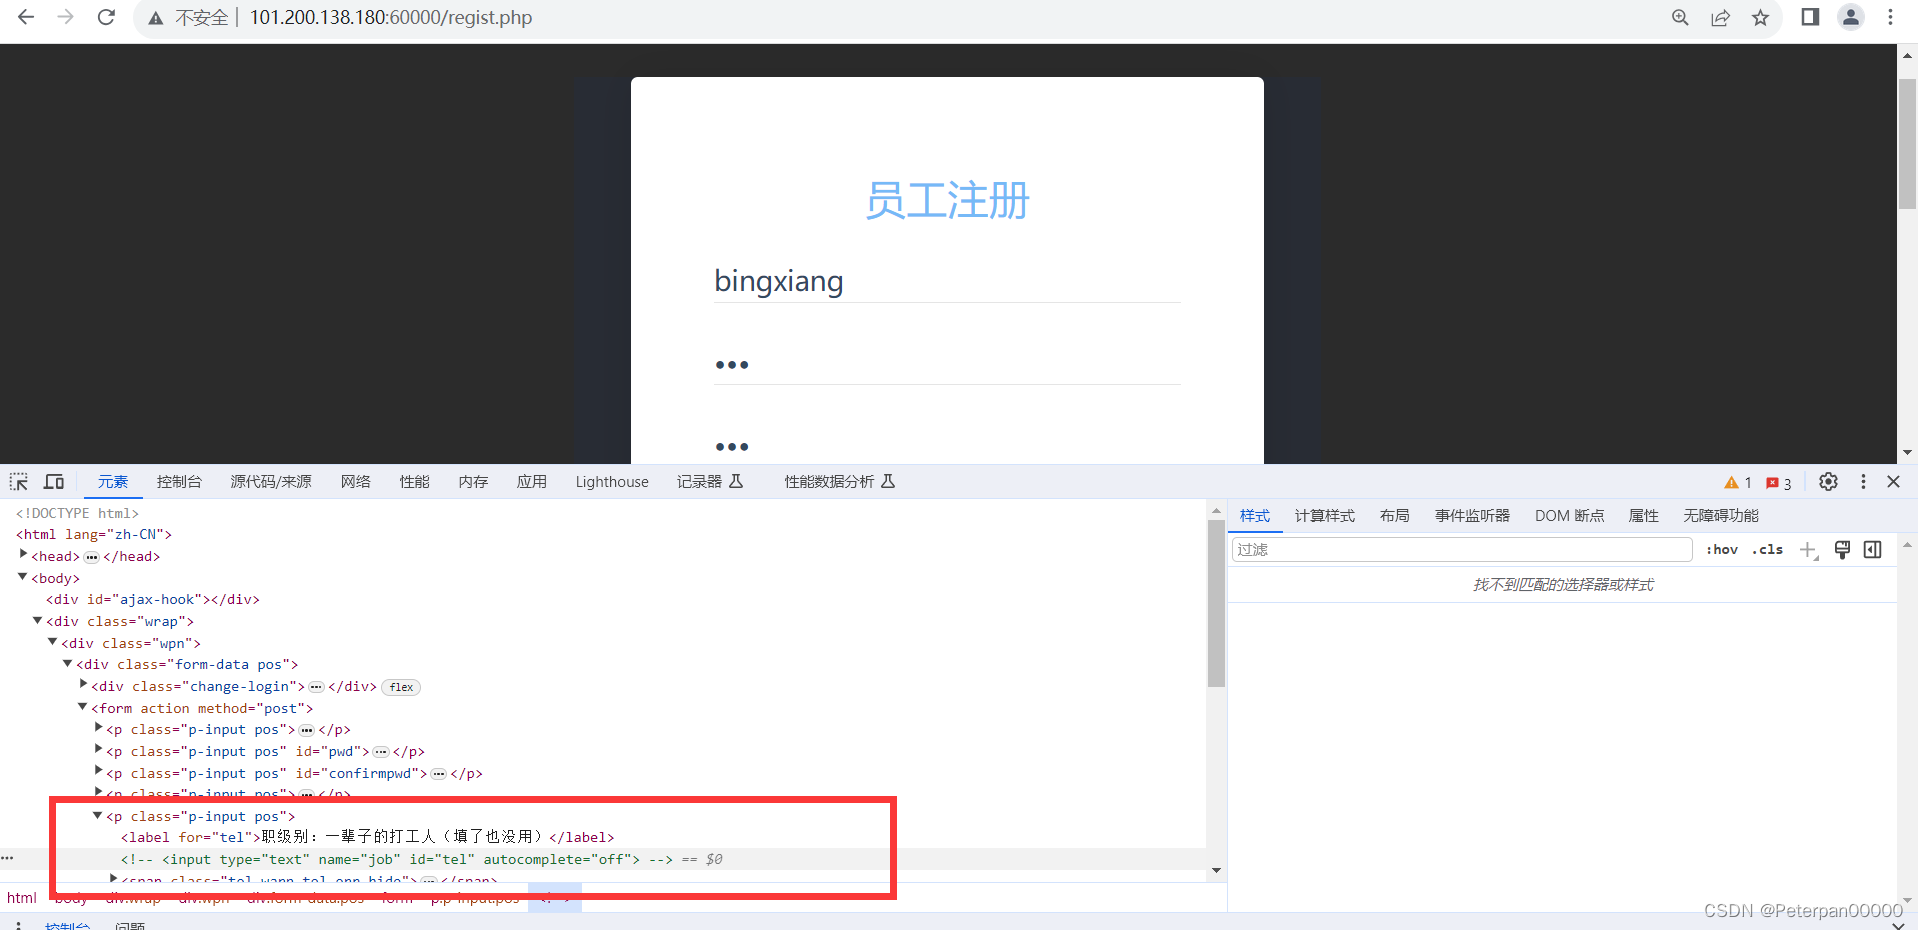The width and height of the screenshot is (1918, 930).
Task: Select the 无障碍功能 tab
Action: click(1721, 516)
